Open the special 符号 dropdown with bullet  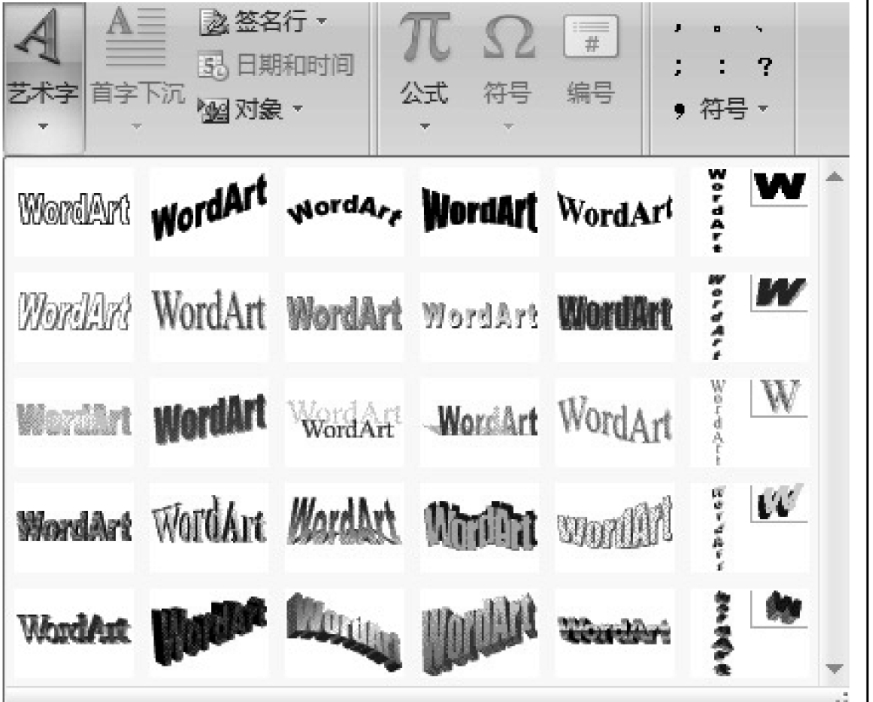click(721, 109)
